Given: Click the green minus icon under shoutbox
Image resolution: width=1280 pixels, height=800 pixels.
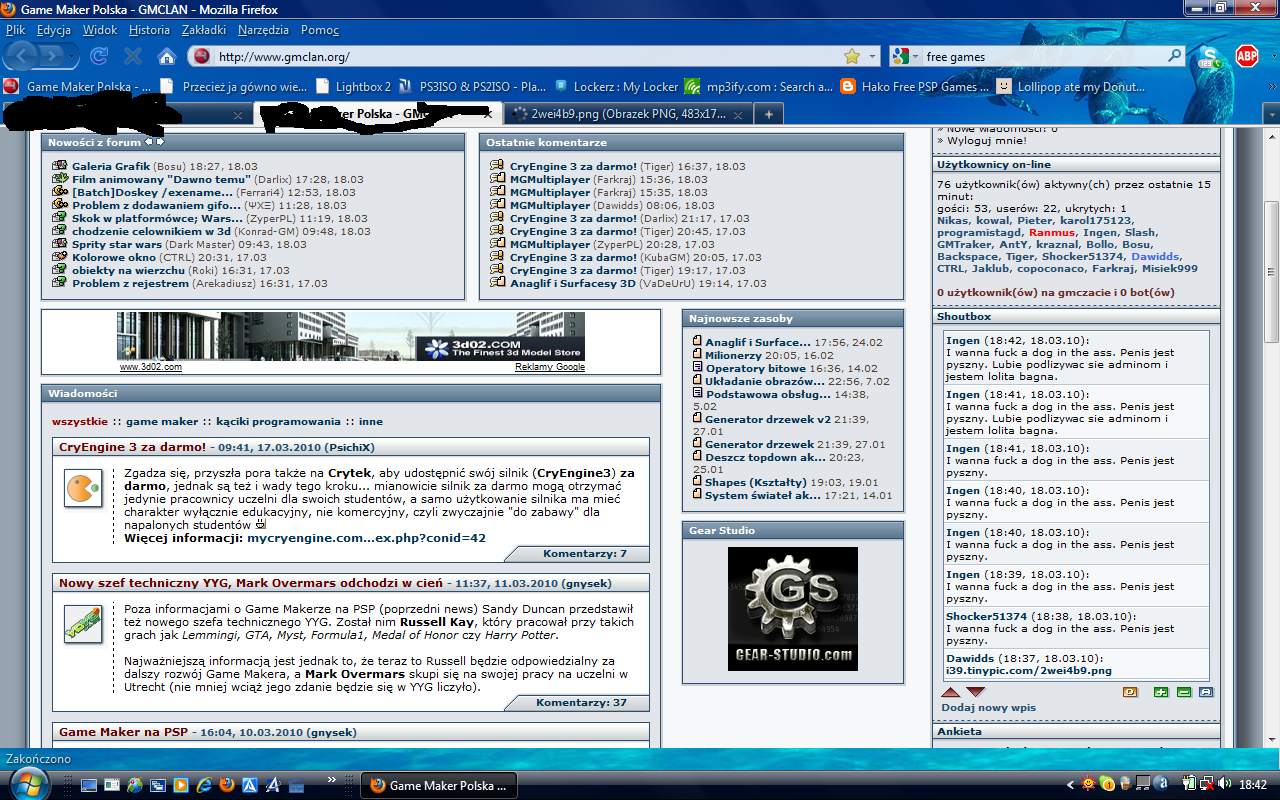Looking at the screenshot, I should pos(1183,692).
